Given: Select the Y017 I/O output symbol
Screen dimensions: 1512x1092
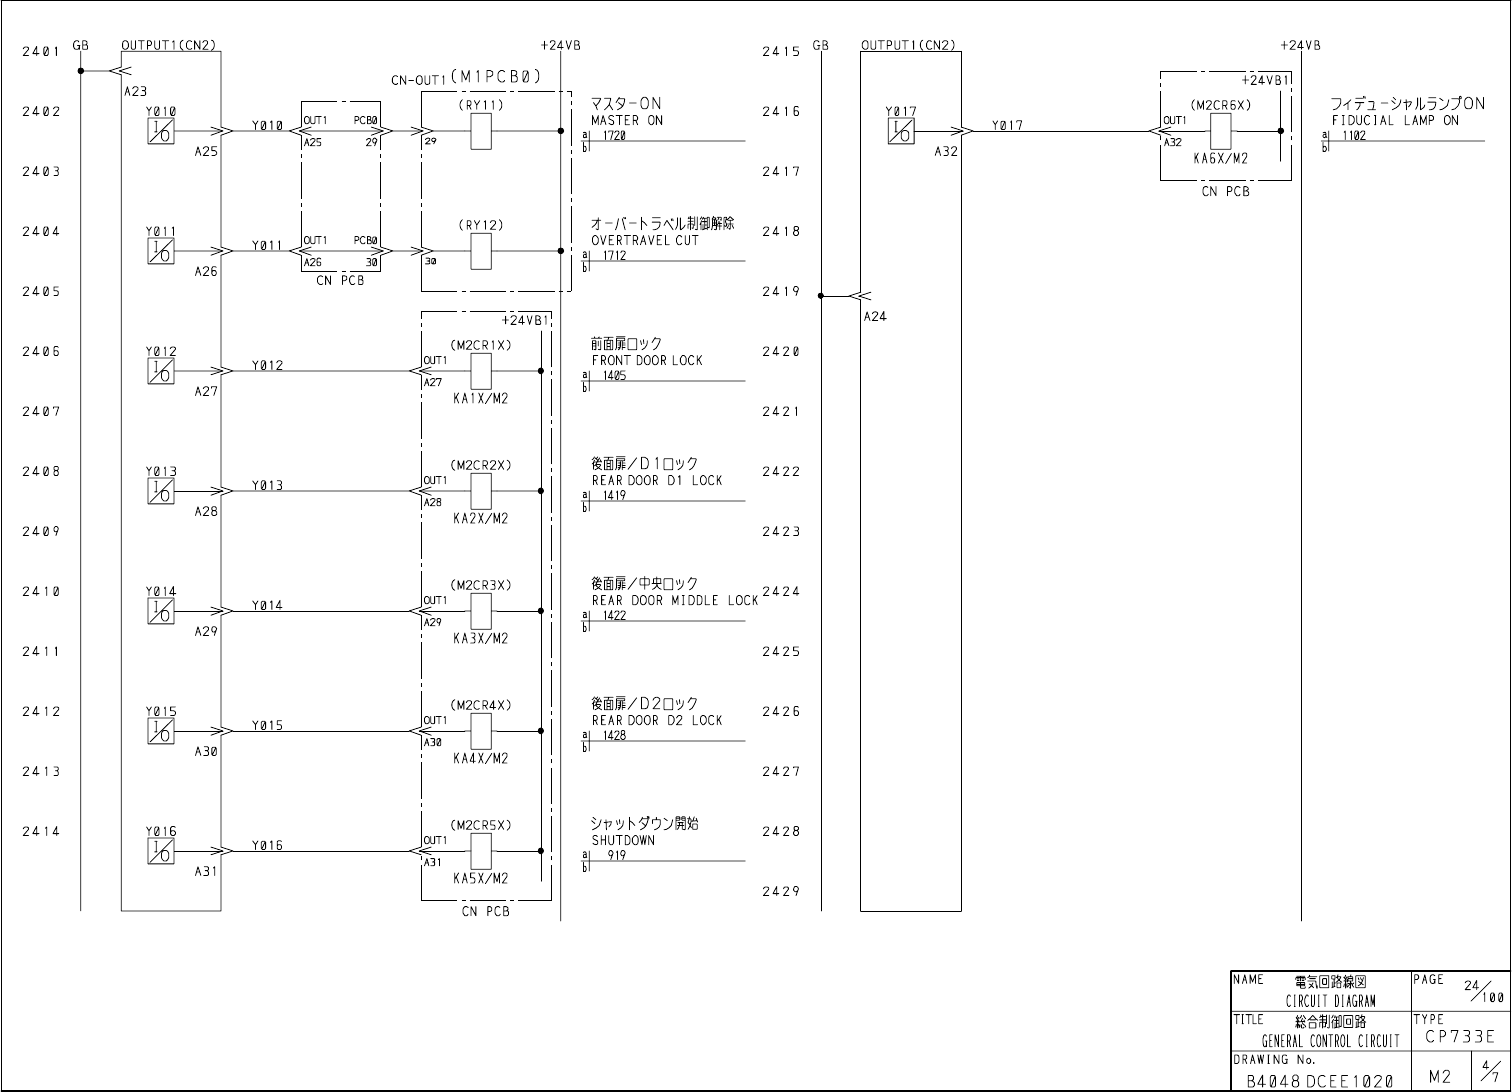Looking at the screenshot, I should (900, 131).
